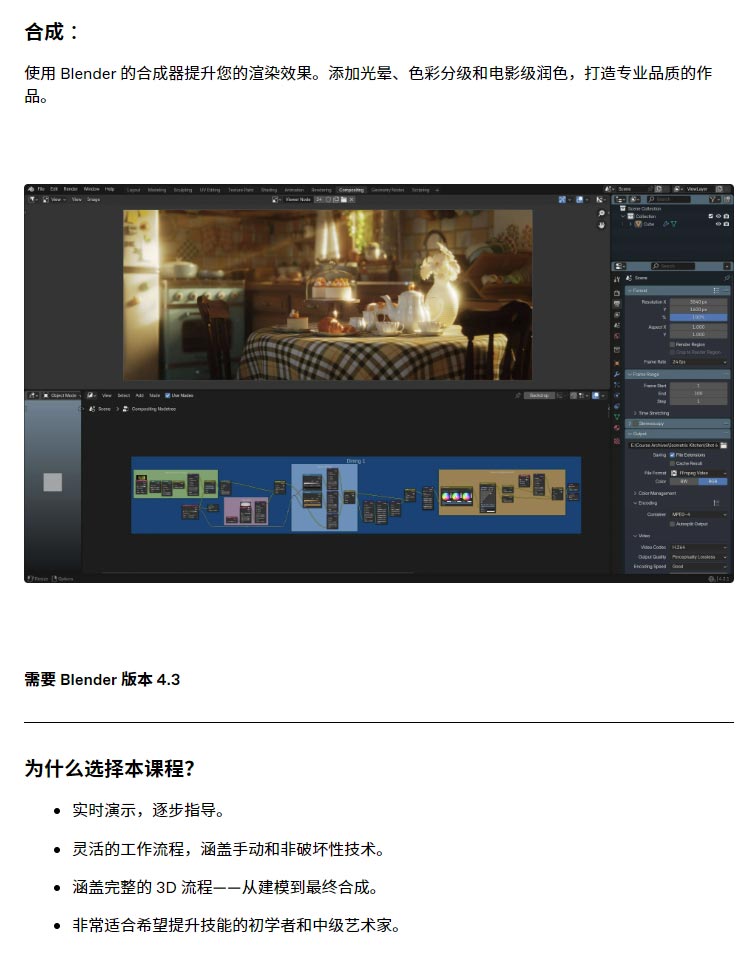Click the Backdrop button in node editor
This screenshot has height=970, width=754.
540,395
